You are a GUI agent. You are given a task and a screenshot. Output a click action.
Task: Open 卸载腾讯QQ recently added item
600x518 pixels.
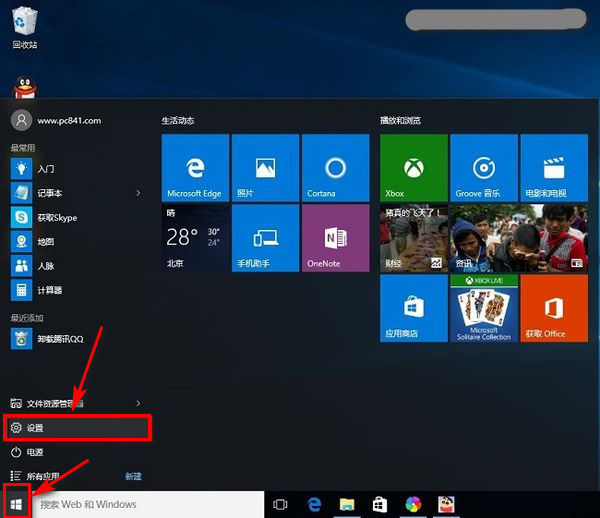(x=77, y=339)
